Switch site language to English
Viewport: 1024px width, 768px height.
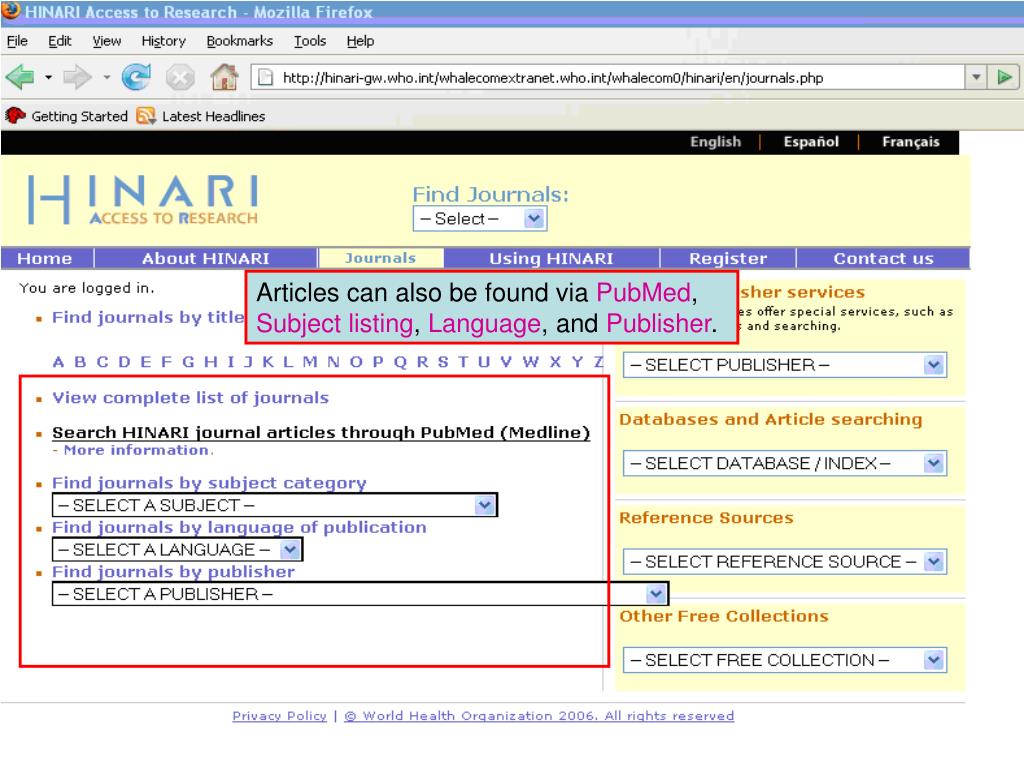(716, 142)
